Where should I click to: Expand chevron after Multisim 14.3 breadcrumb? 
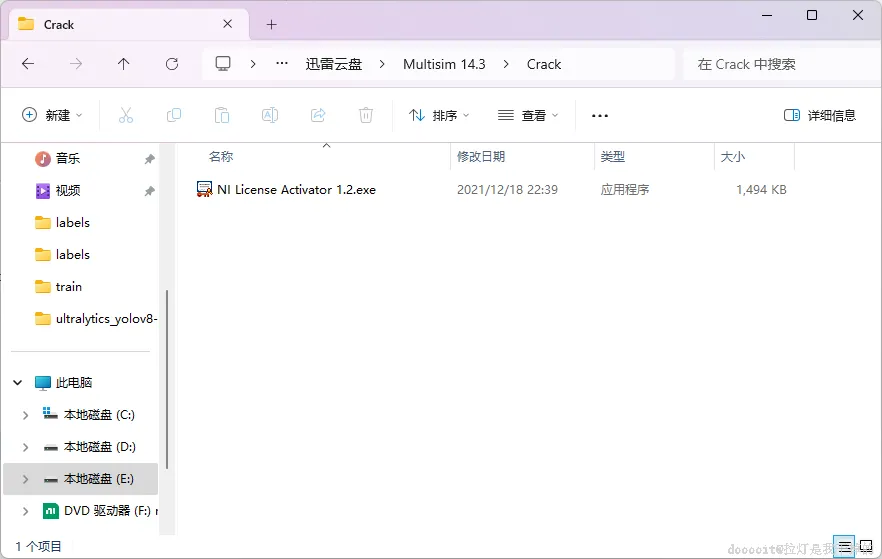click(x=506, y=64)
